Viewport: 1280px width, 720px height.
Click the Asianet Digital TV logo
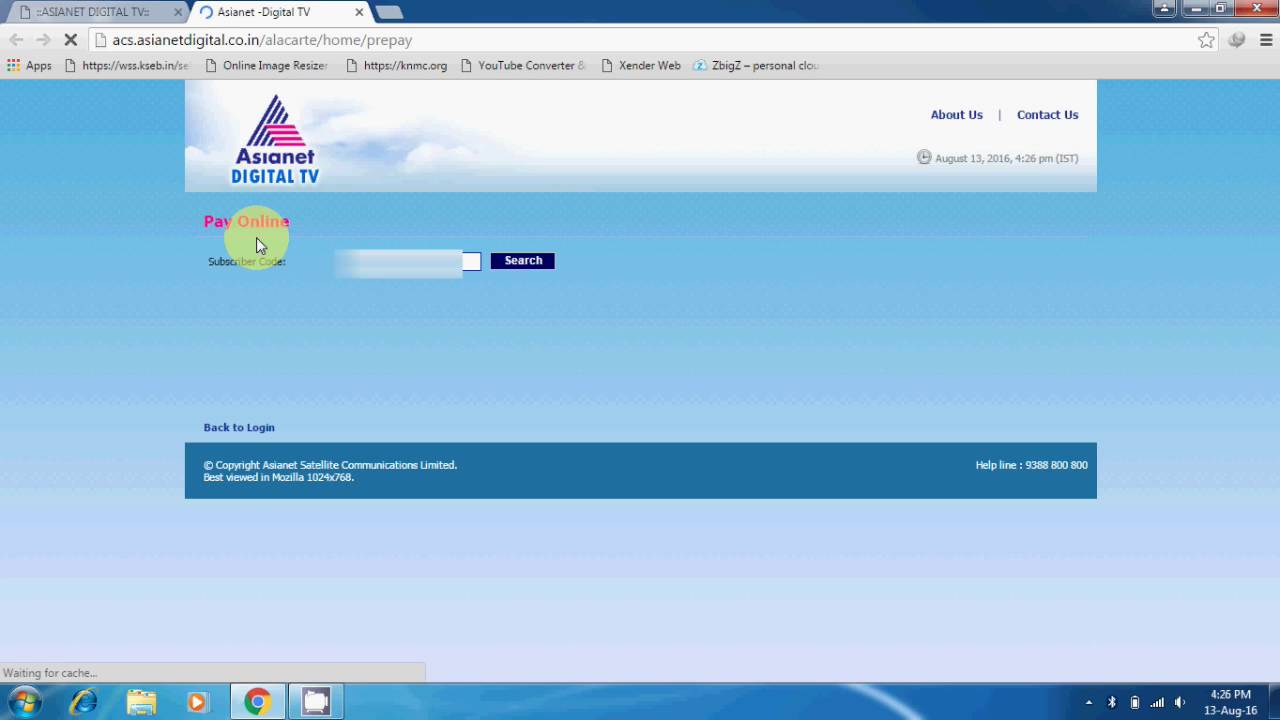[x=275, y=139]
